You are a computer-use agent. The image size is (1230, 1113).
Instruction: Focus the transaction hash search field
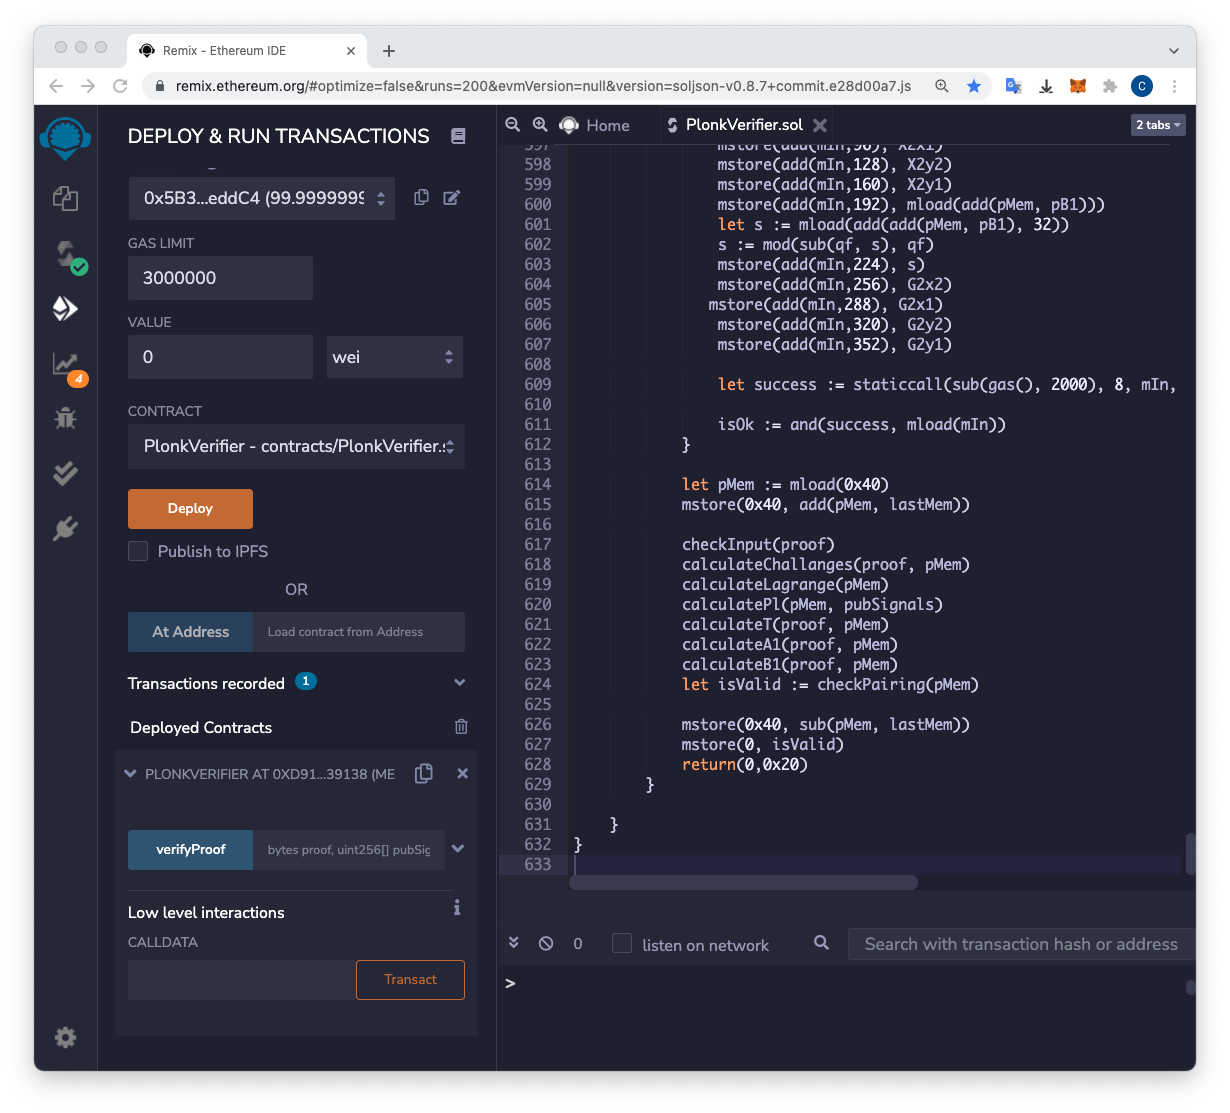tap(1021, 944)
